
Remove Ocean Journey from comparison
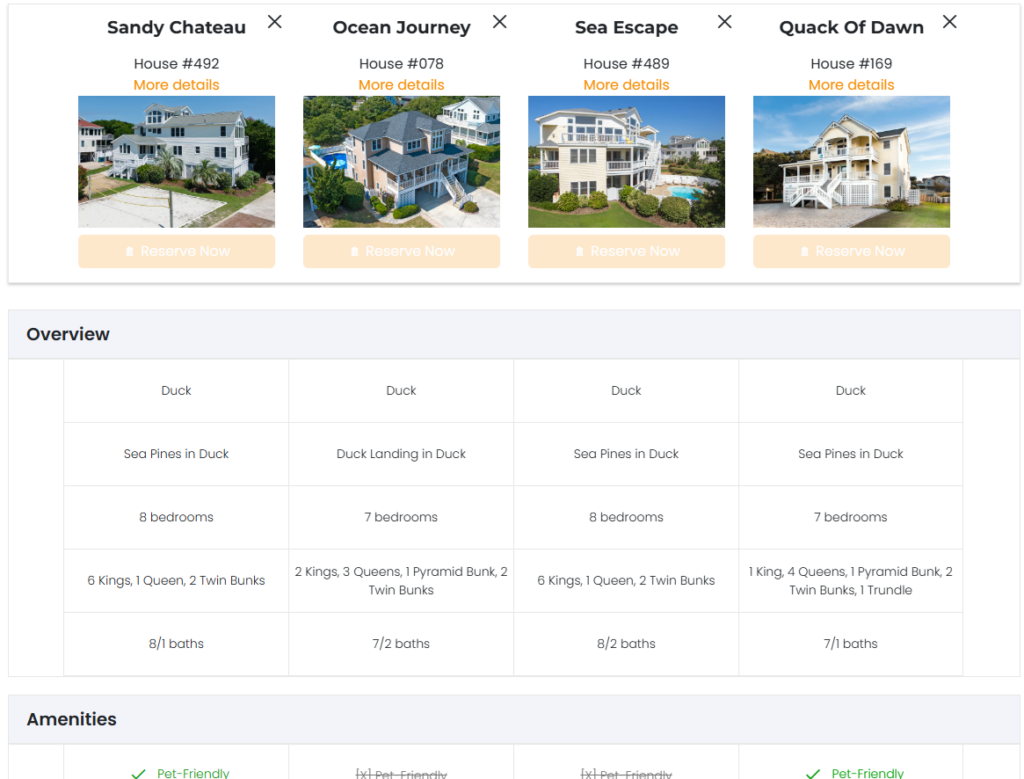point(500,22)
